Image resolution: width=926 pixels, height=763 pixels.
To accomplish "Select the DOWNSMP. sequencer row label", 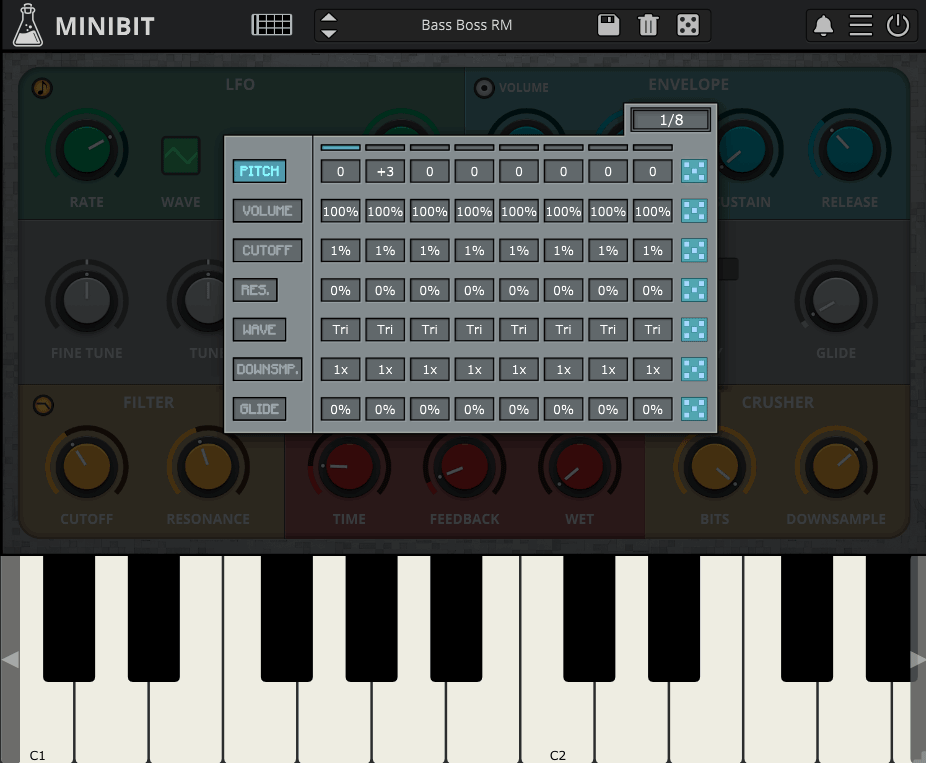I will [267, 369].
